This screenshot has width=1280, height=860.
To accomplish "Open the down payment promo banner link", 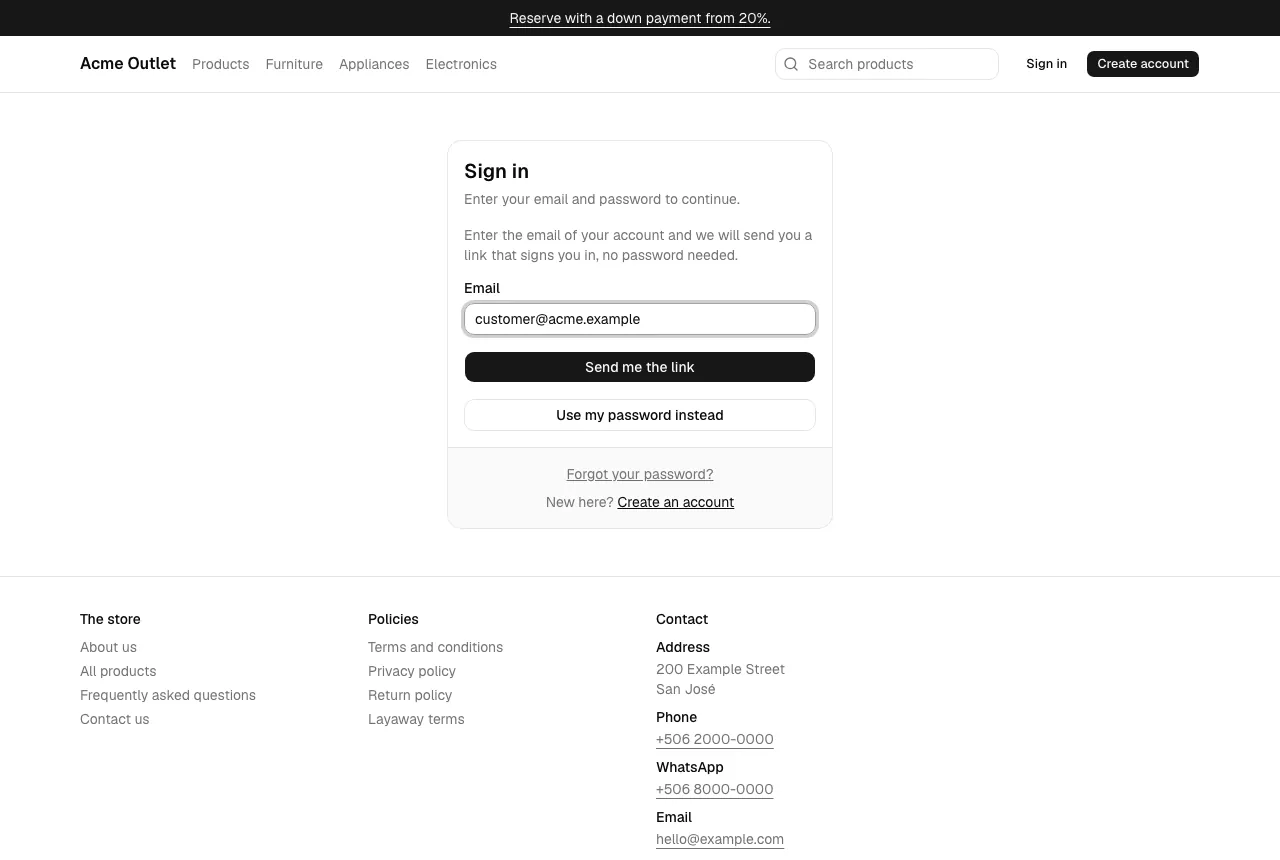I will pyautogui.click(x=640, y=18).
